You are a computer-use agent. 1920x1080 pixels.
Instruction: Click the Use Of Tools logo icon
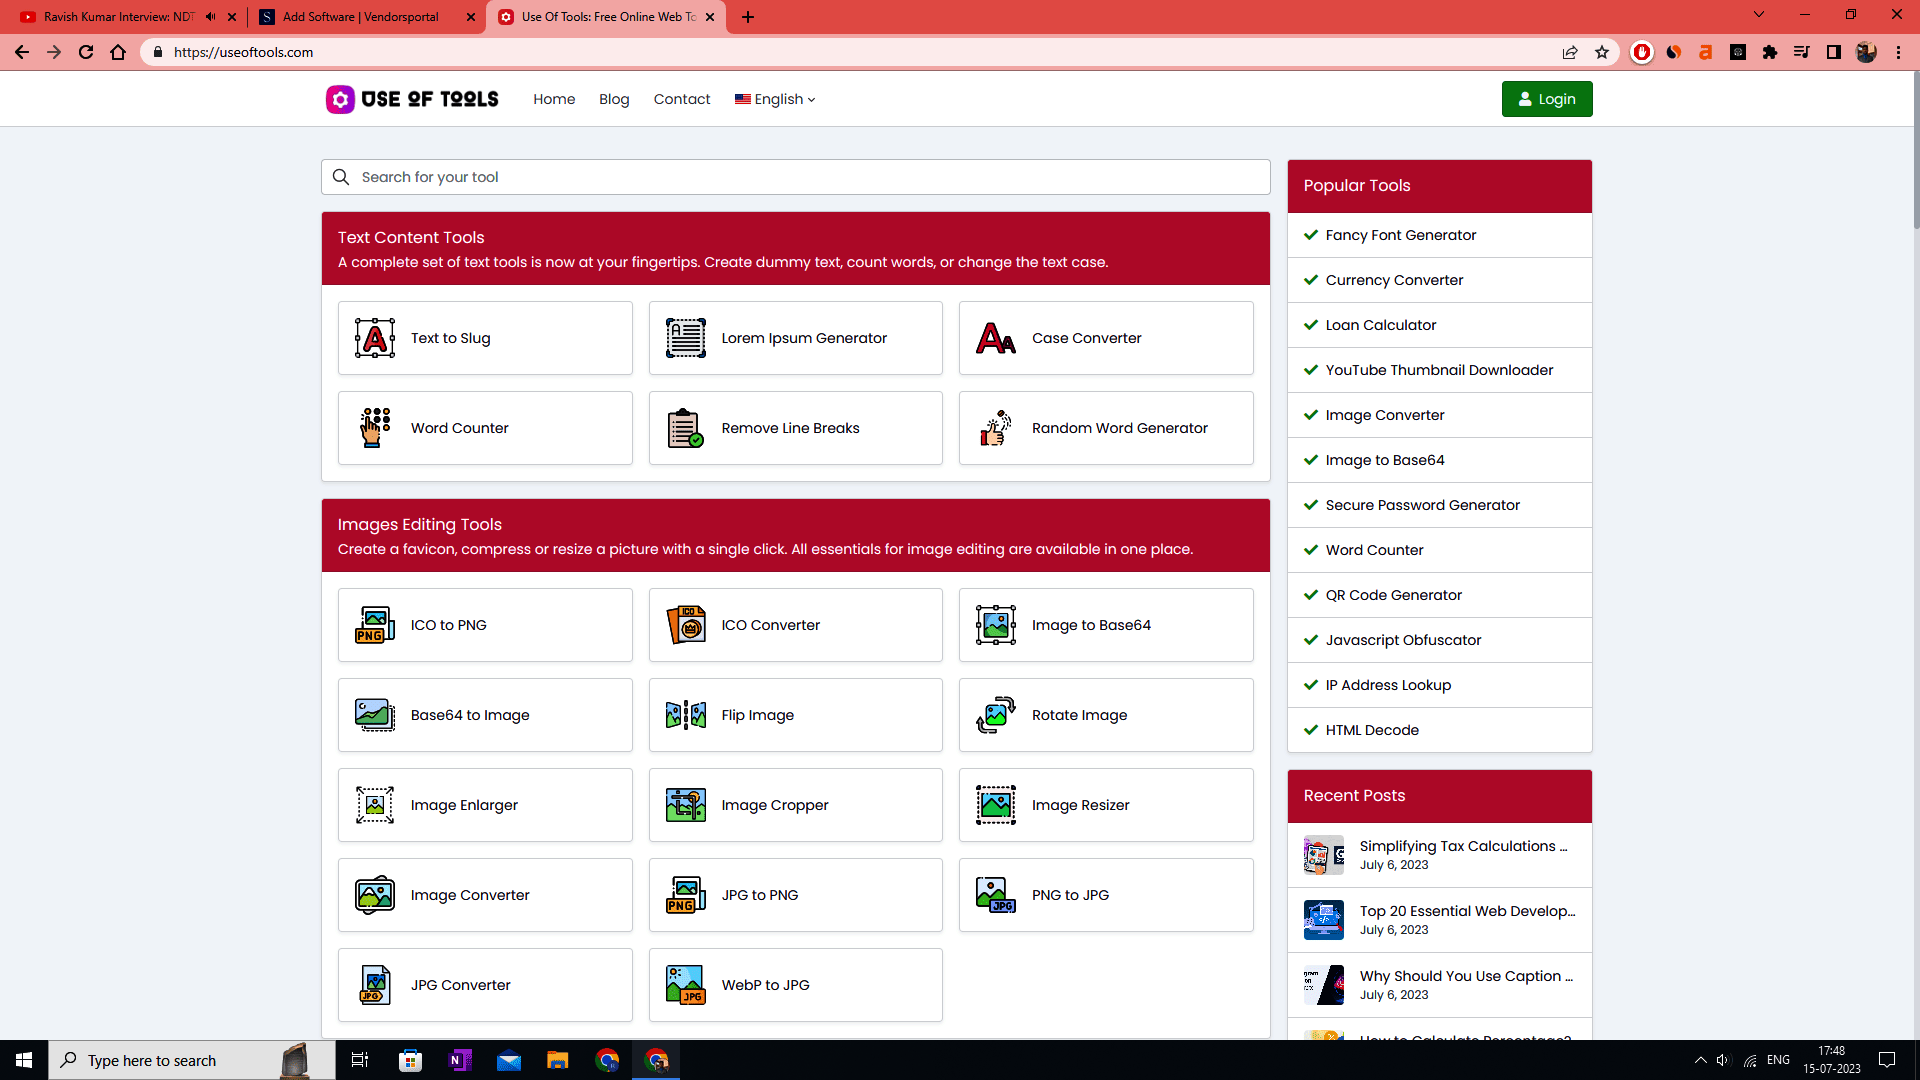tap(340, 99)
